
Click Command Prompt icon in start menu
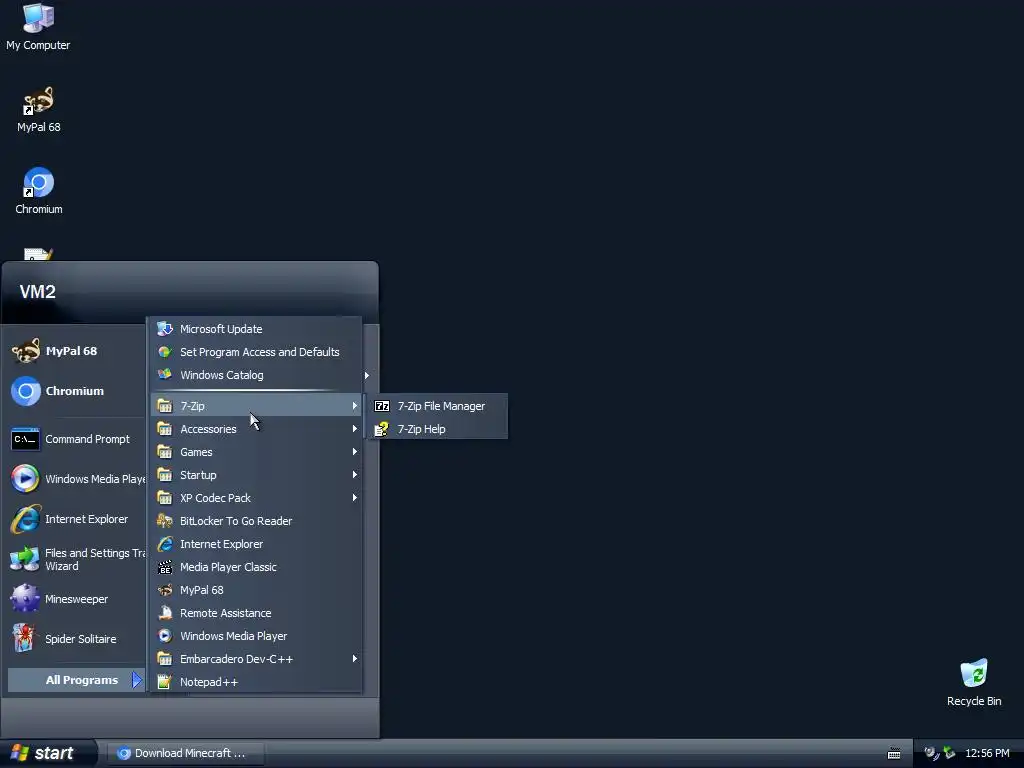(x=25, y=439)
